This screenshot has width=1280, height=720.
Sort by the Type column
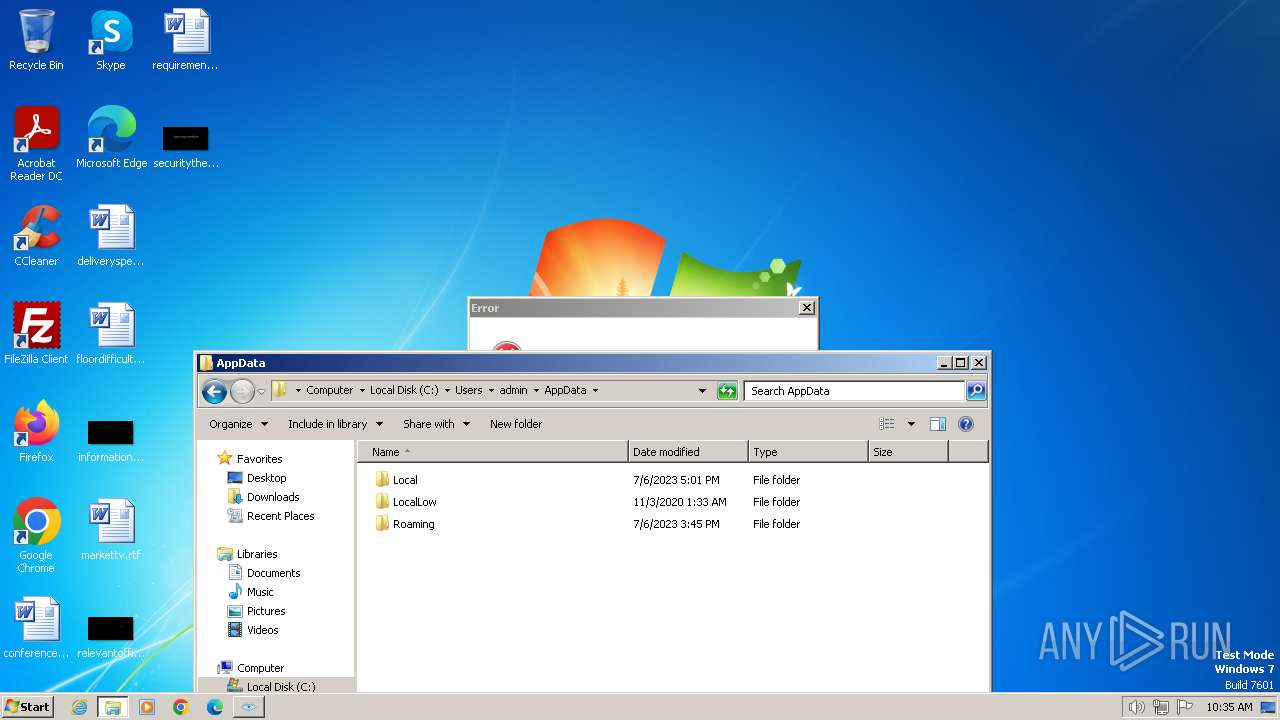808,452
